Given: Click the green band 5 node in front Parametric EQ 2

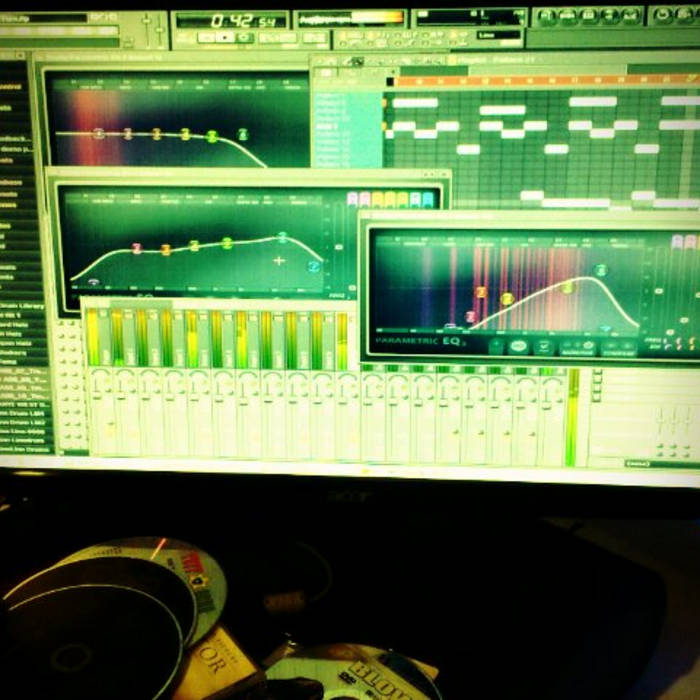Looking at the screenshot, I should pos(600,270).
